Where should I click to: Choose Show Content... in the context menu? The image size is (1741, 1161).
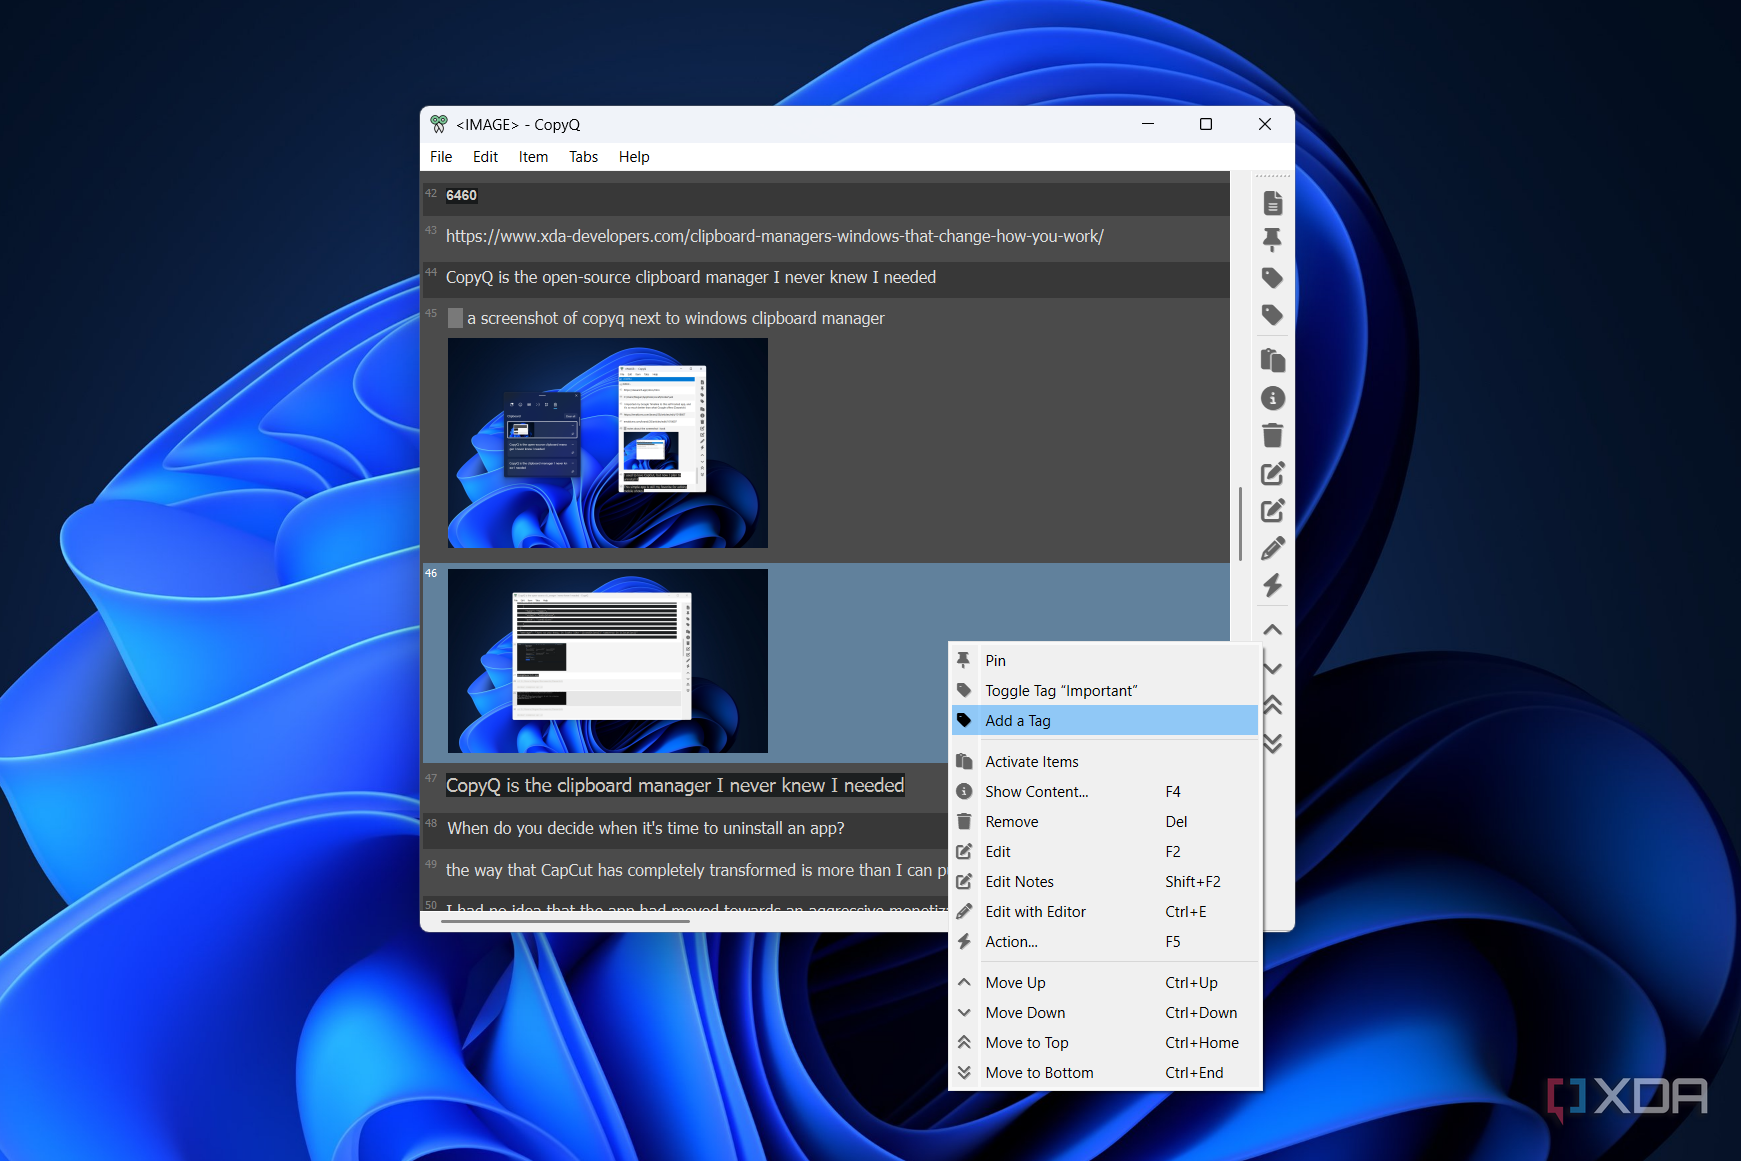[1105, 792]
